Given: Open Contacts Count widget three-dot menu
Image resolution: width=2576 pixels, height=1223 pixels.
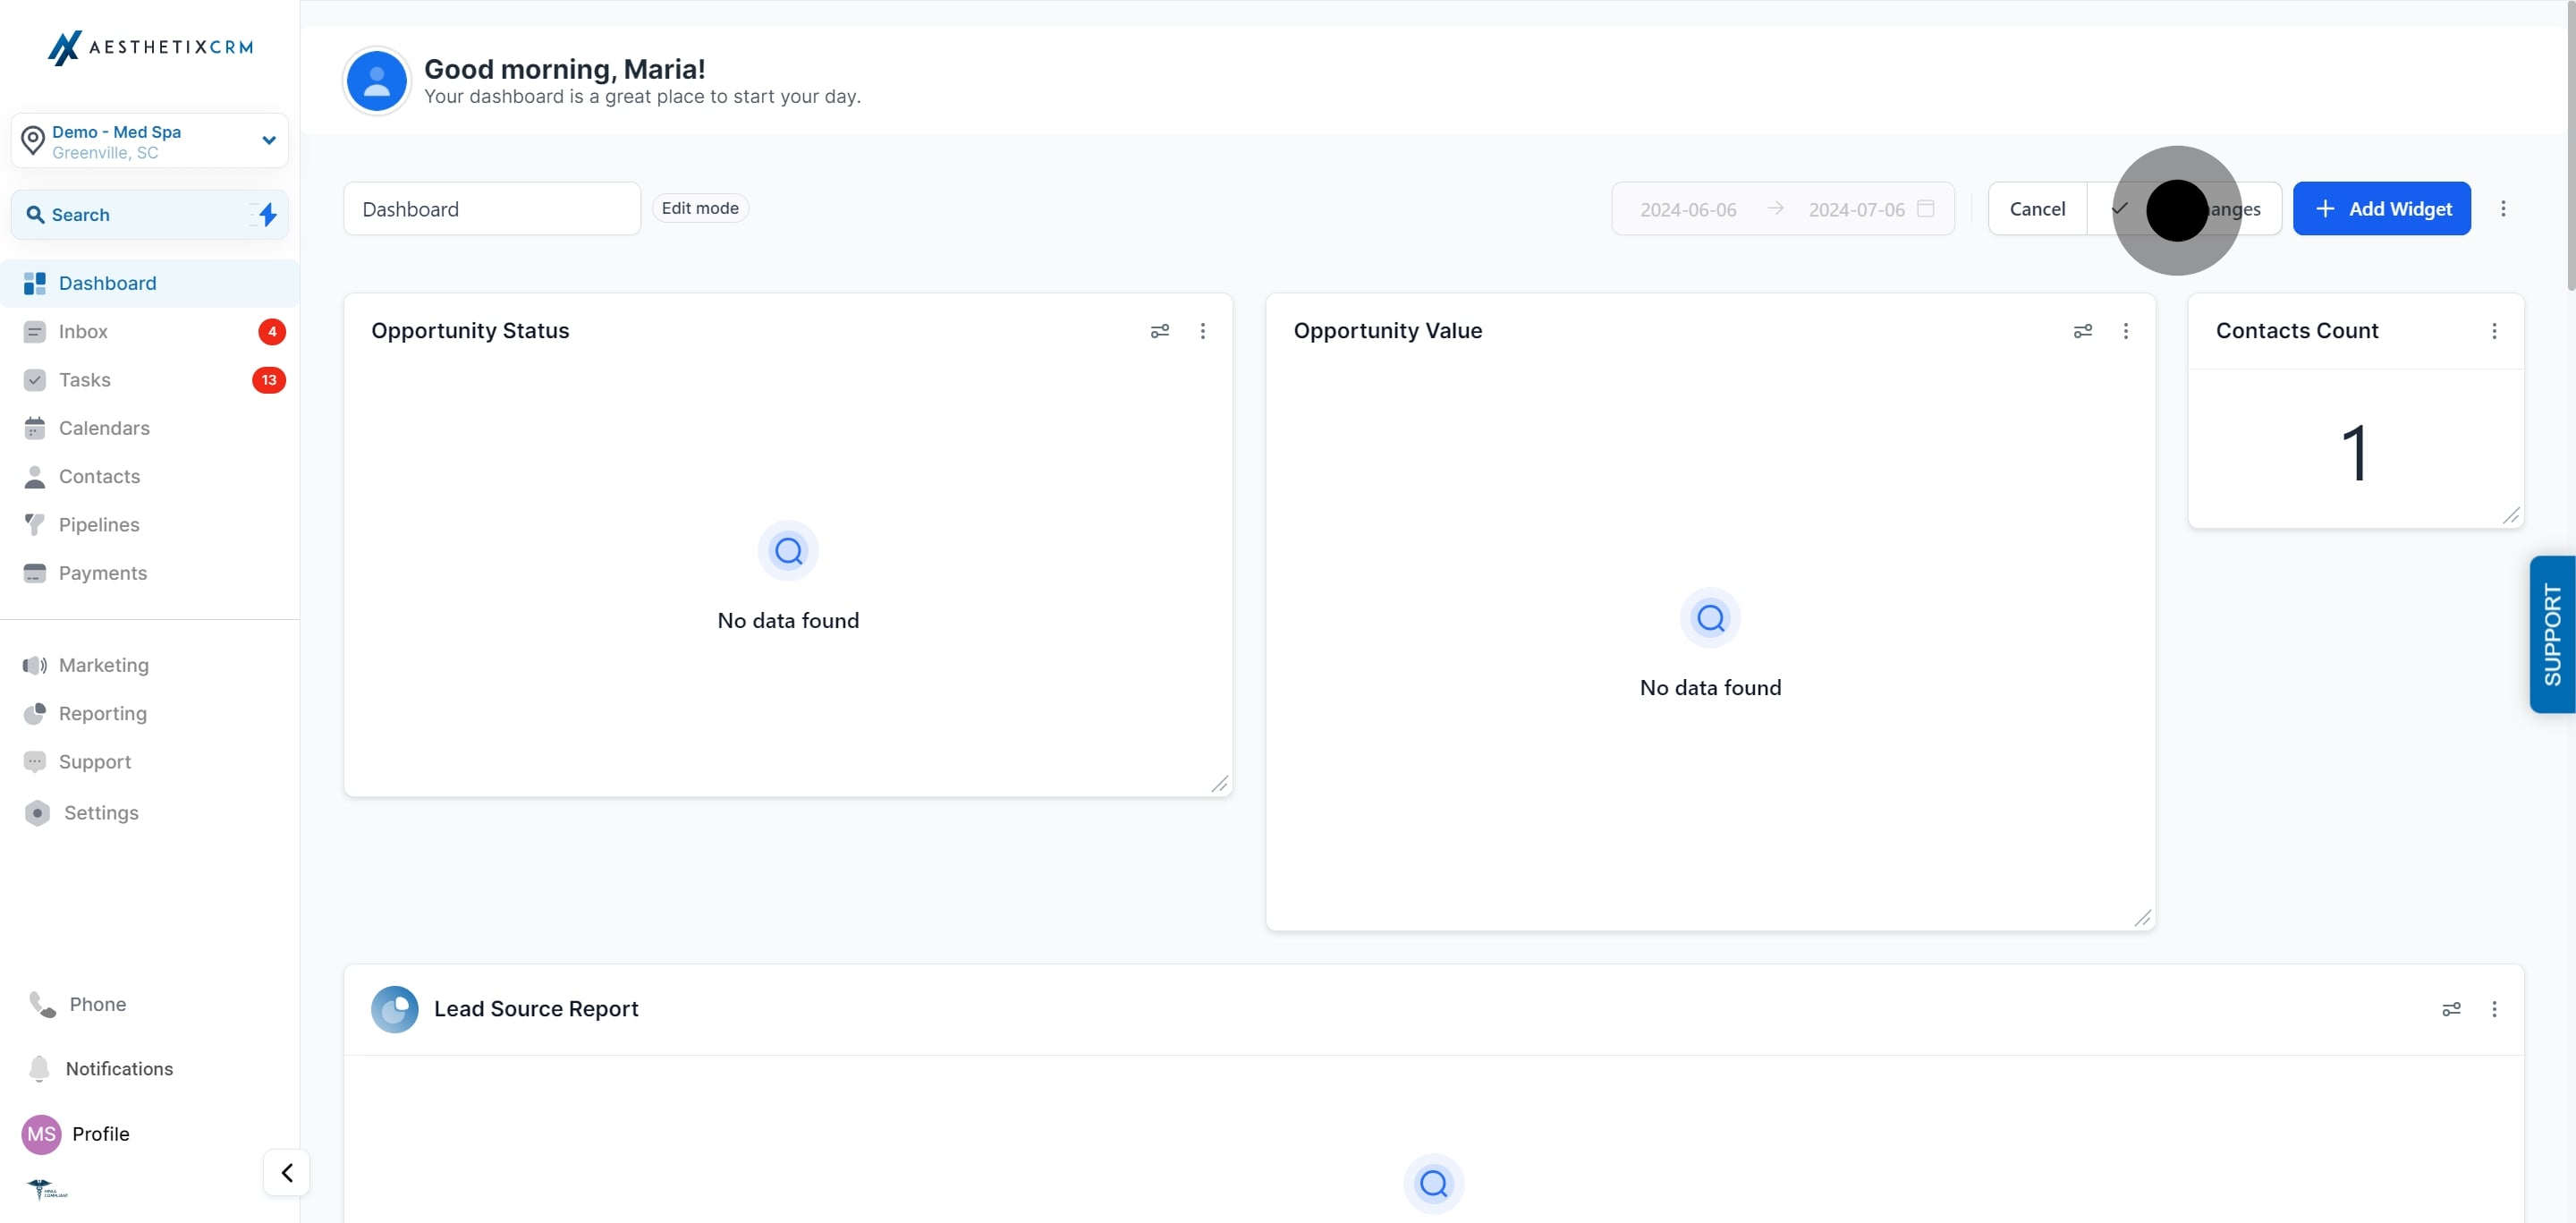Looking at the screenshot, I should point(2494,331).
